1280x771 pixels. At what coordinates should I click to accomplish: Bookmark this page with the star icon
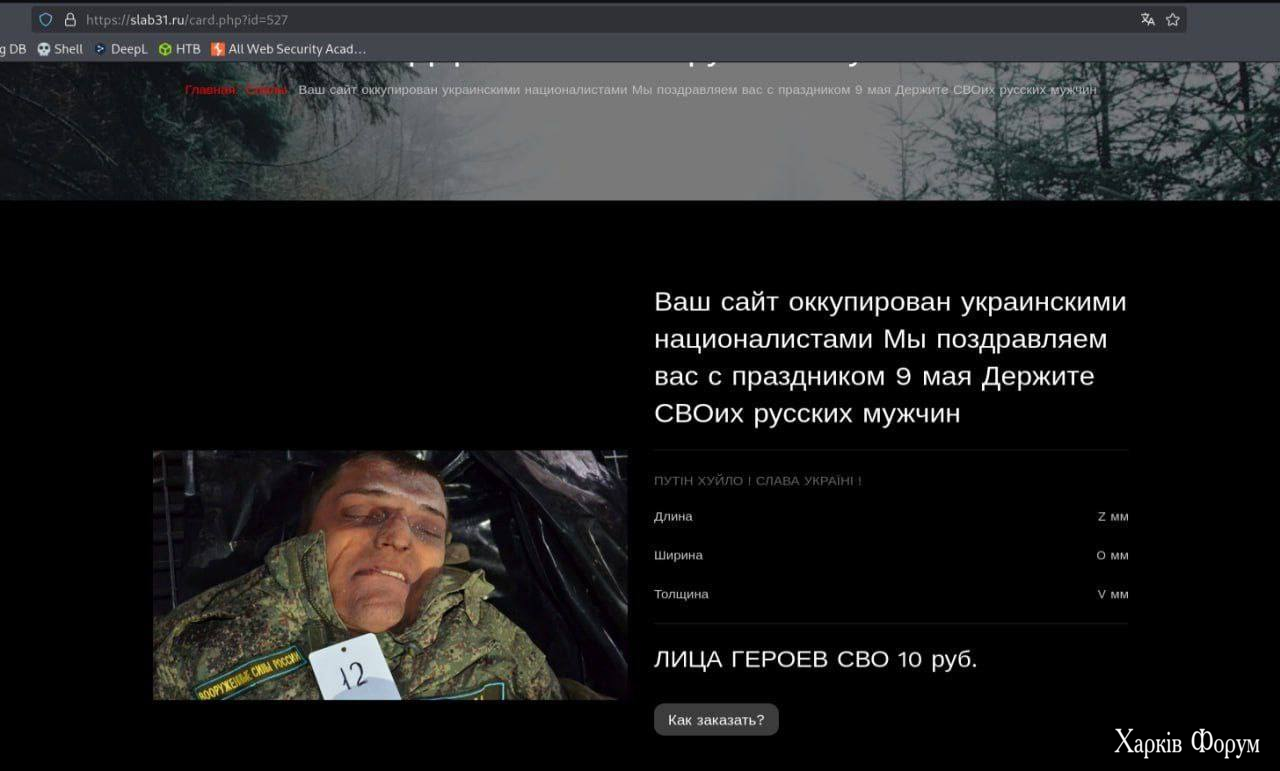(x=1172, y=20)
